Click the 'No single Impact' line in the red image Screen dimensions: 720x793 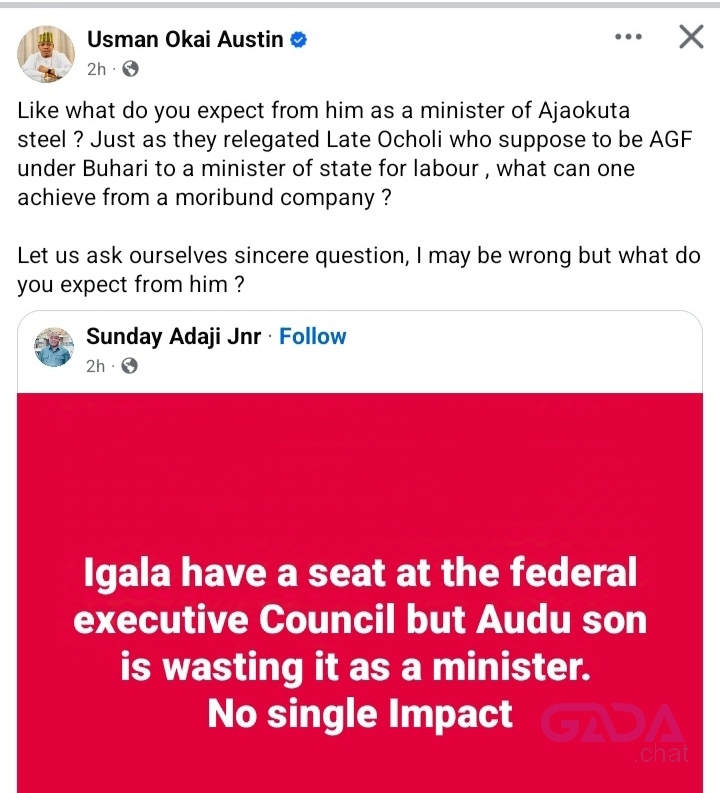[360, 714]
